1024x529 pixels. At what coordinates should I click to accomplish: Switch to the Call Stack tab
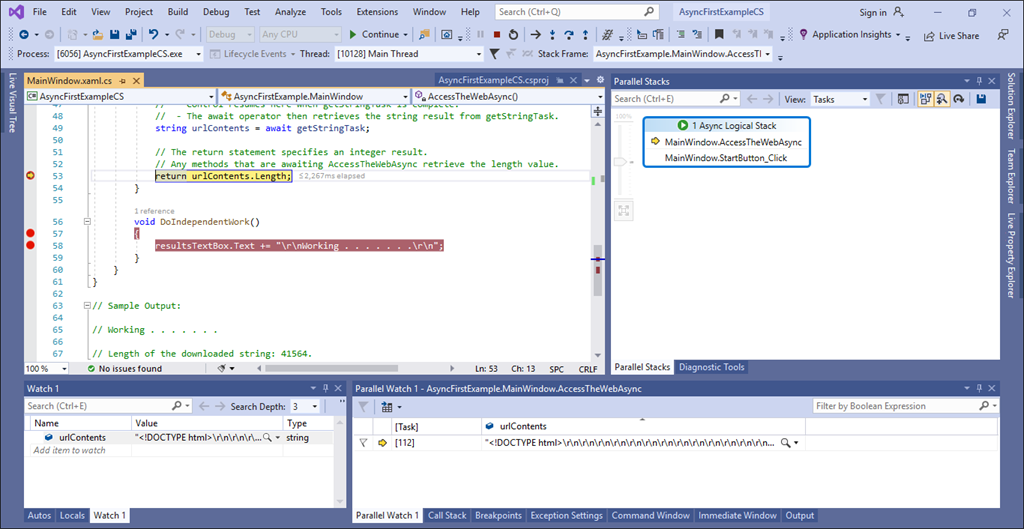[447, 516]
